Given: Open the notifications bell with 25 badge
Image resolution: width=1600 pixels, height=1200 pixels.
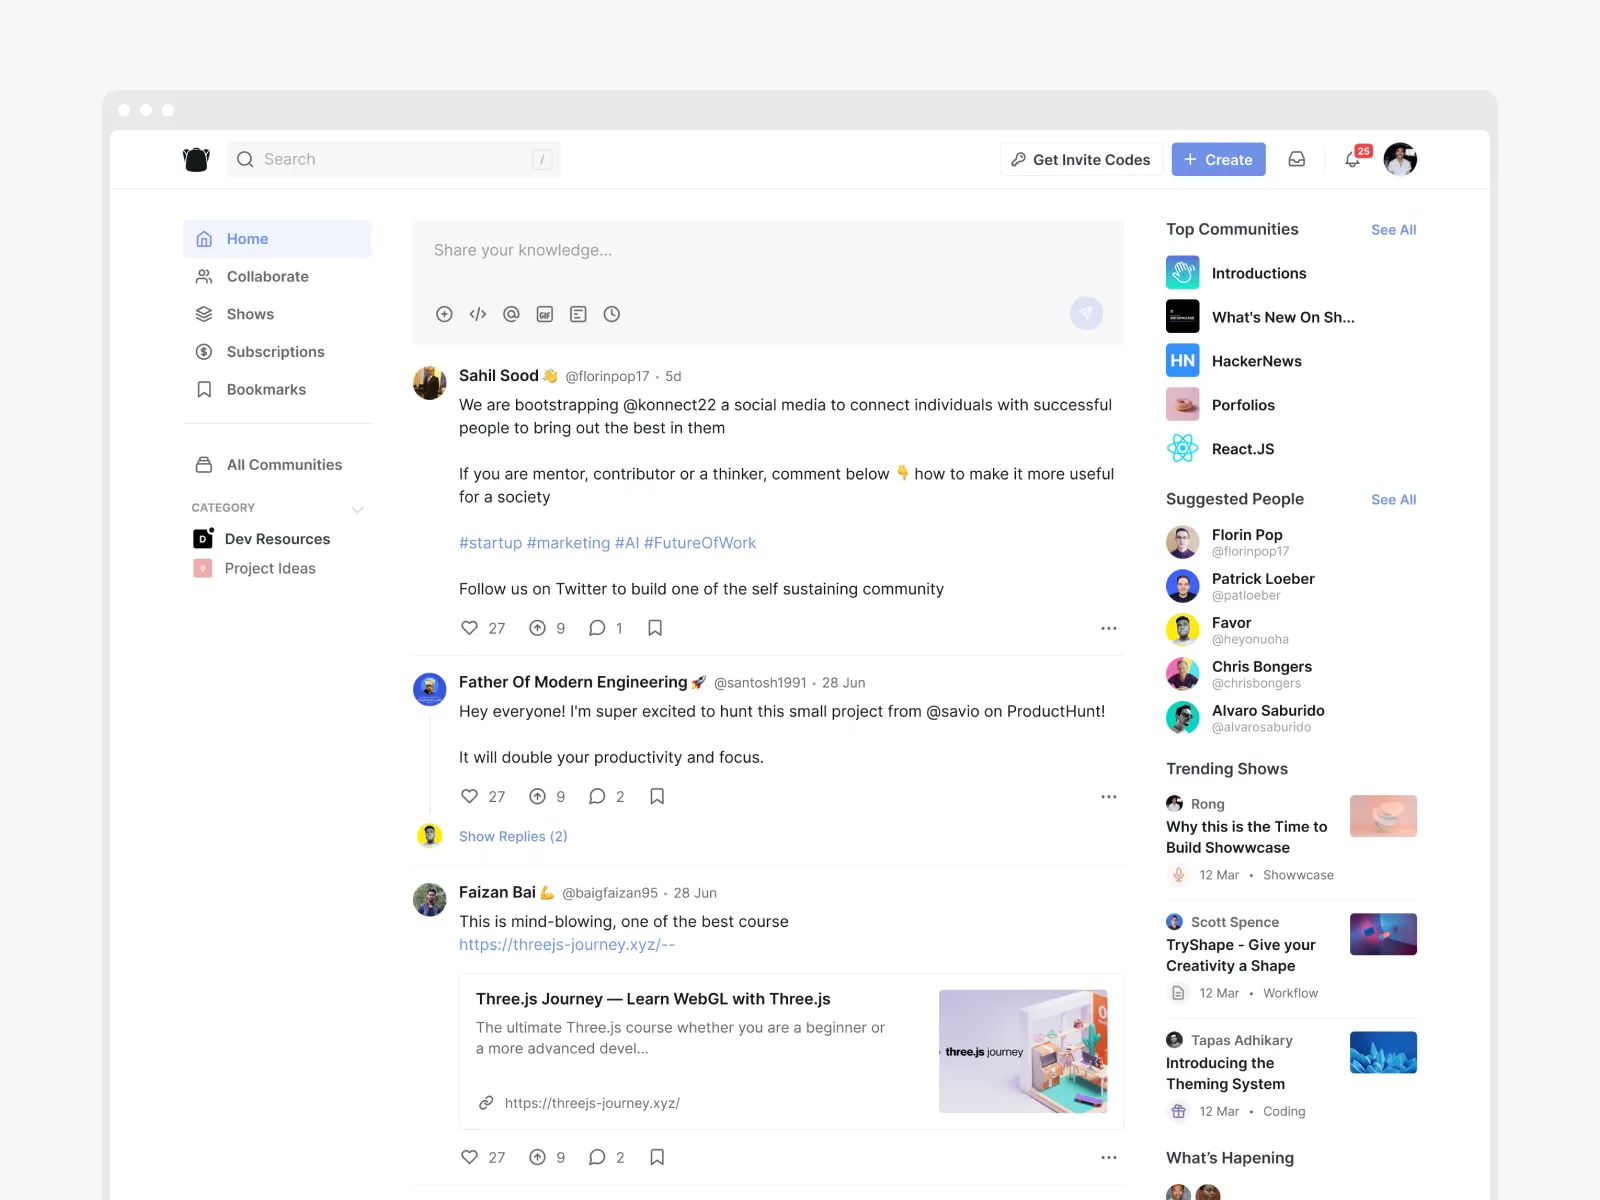Looking at the screenshot, I should point(1353,159).
